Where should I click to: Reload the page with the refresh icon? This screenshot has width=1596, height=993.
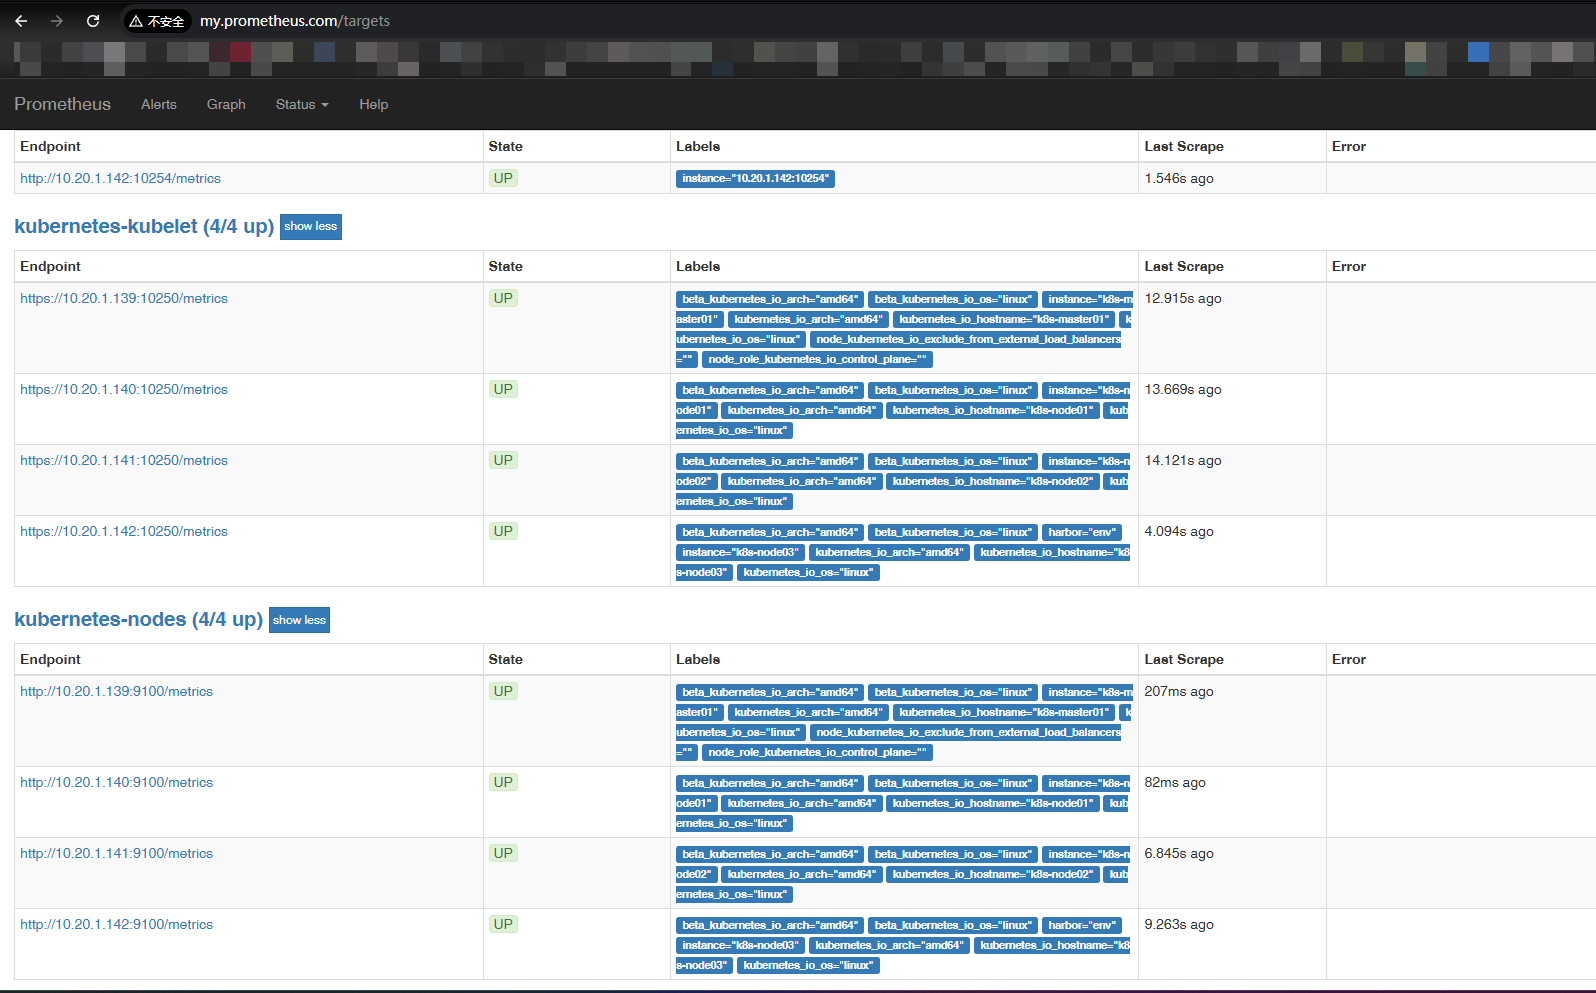click(93, 21)
